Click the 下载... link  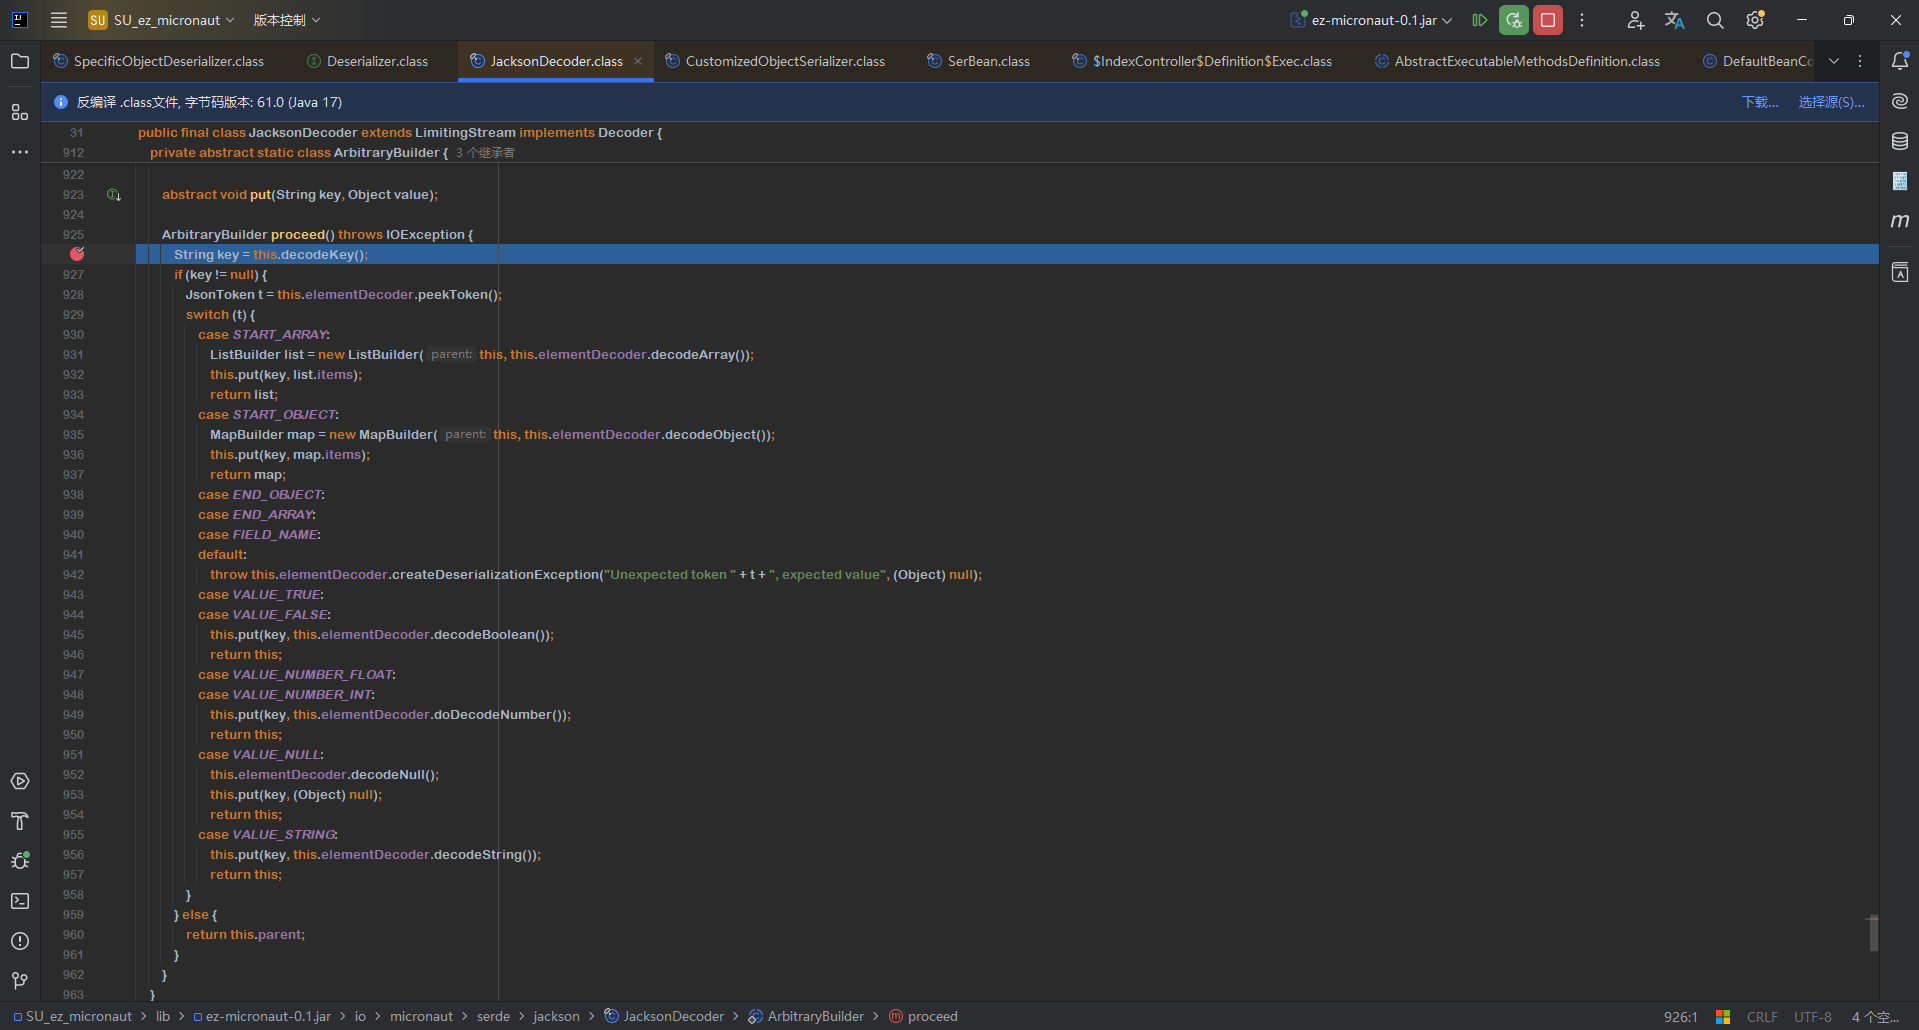[x=1760, y=102]
